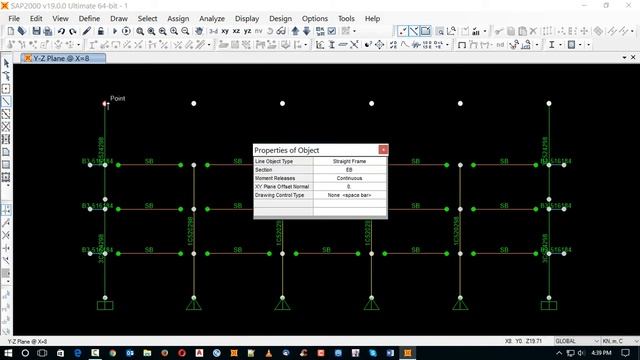
Task: Open Cortana search circle on taskbar
Action: coord(25,353)
